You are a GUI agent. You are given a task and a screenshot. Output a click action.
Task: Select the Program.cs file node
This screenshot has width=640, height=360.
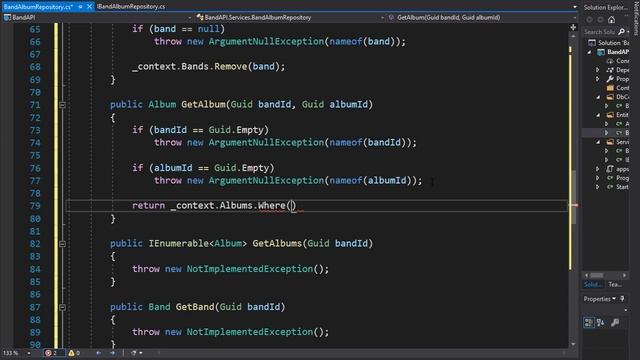coord(618,178)
